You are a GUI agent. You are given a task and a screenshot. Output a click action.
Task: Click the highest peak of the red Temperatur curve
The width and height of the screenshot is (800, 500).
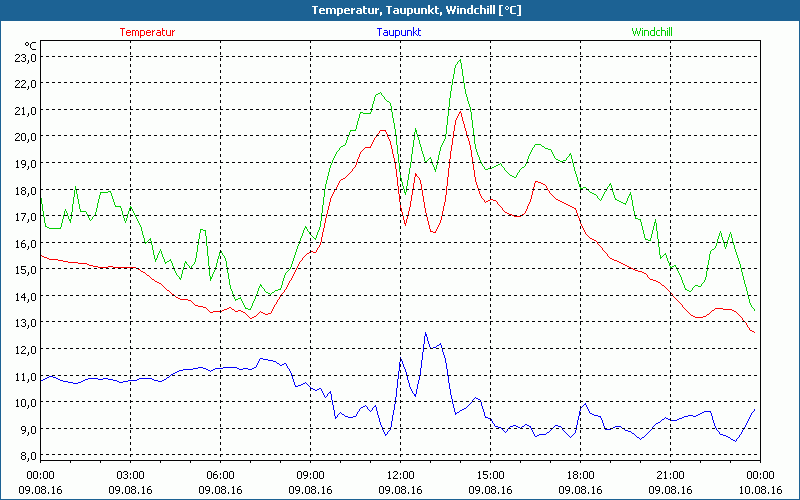coord(460,112)
